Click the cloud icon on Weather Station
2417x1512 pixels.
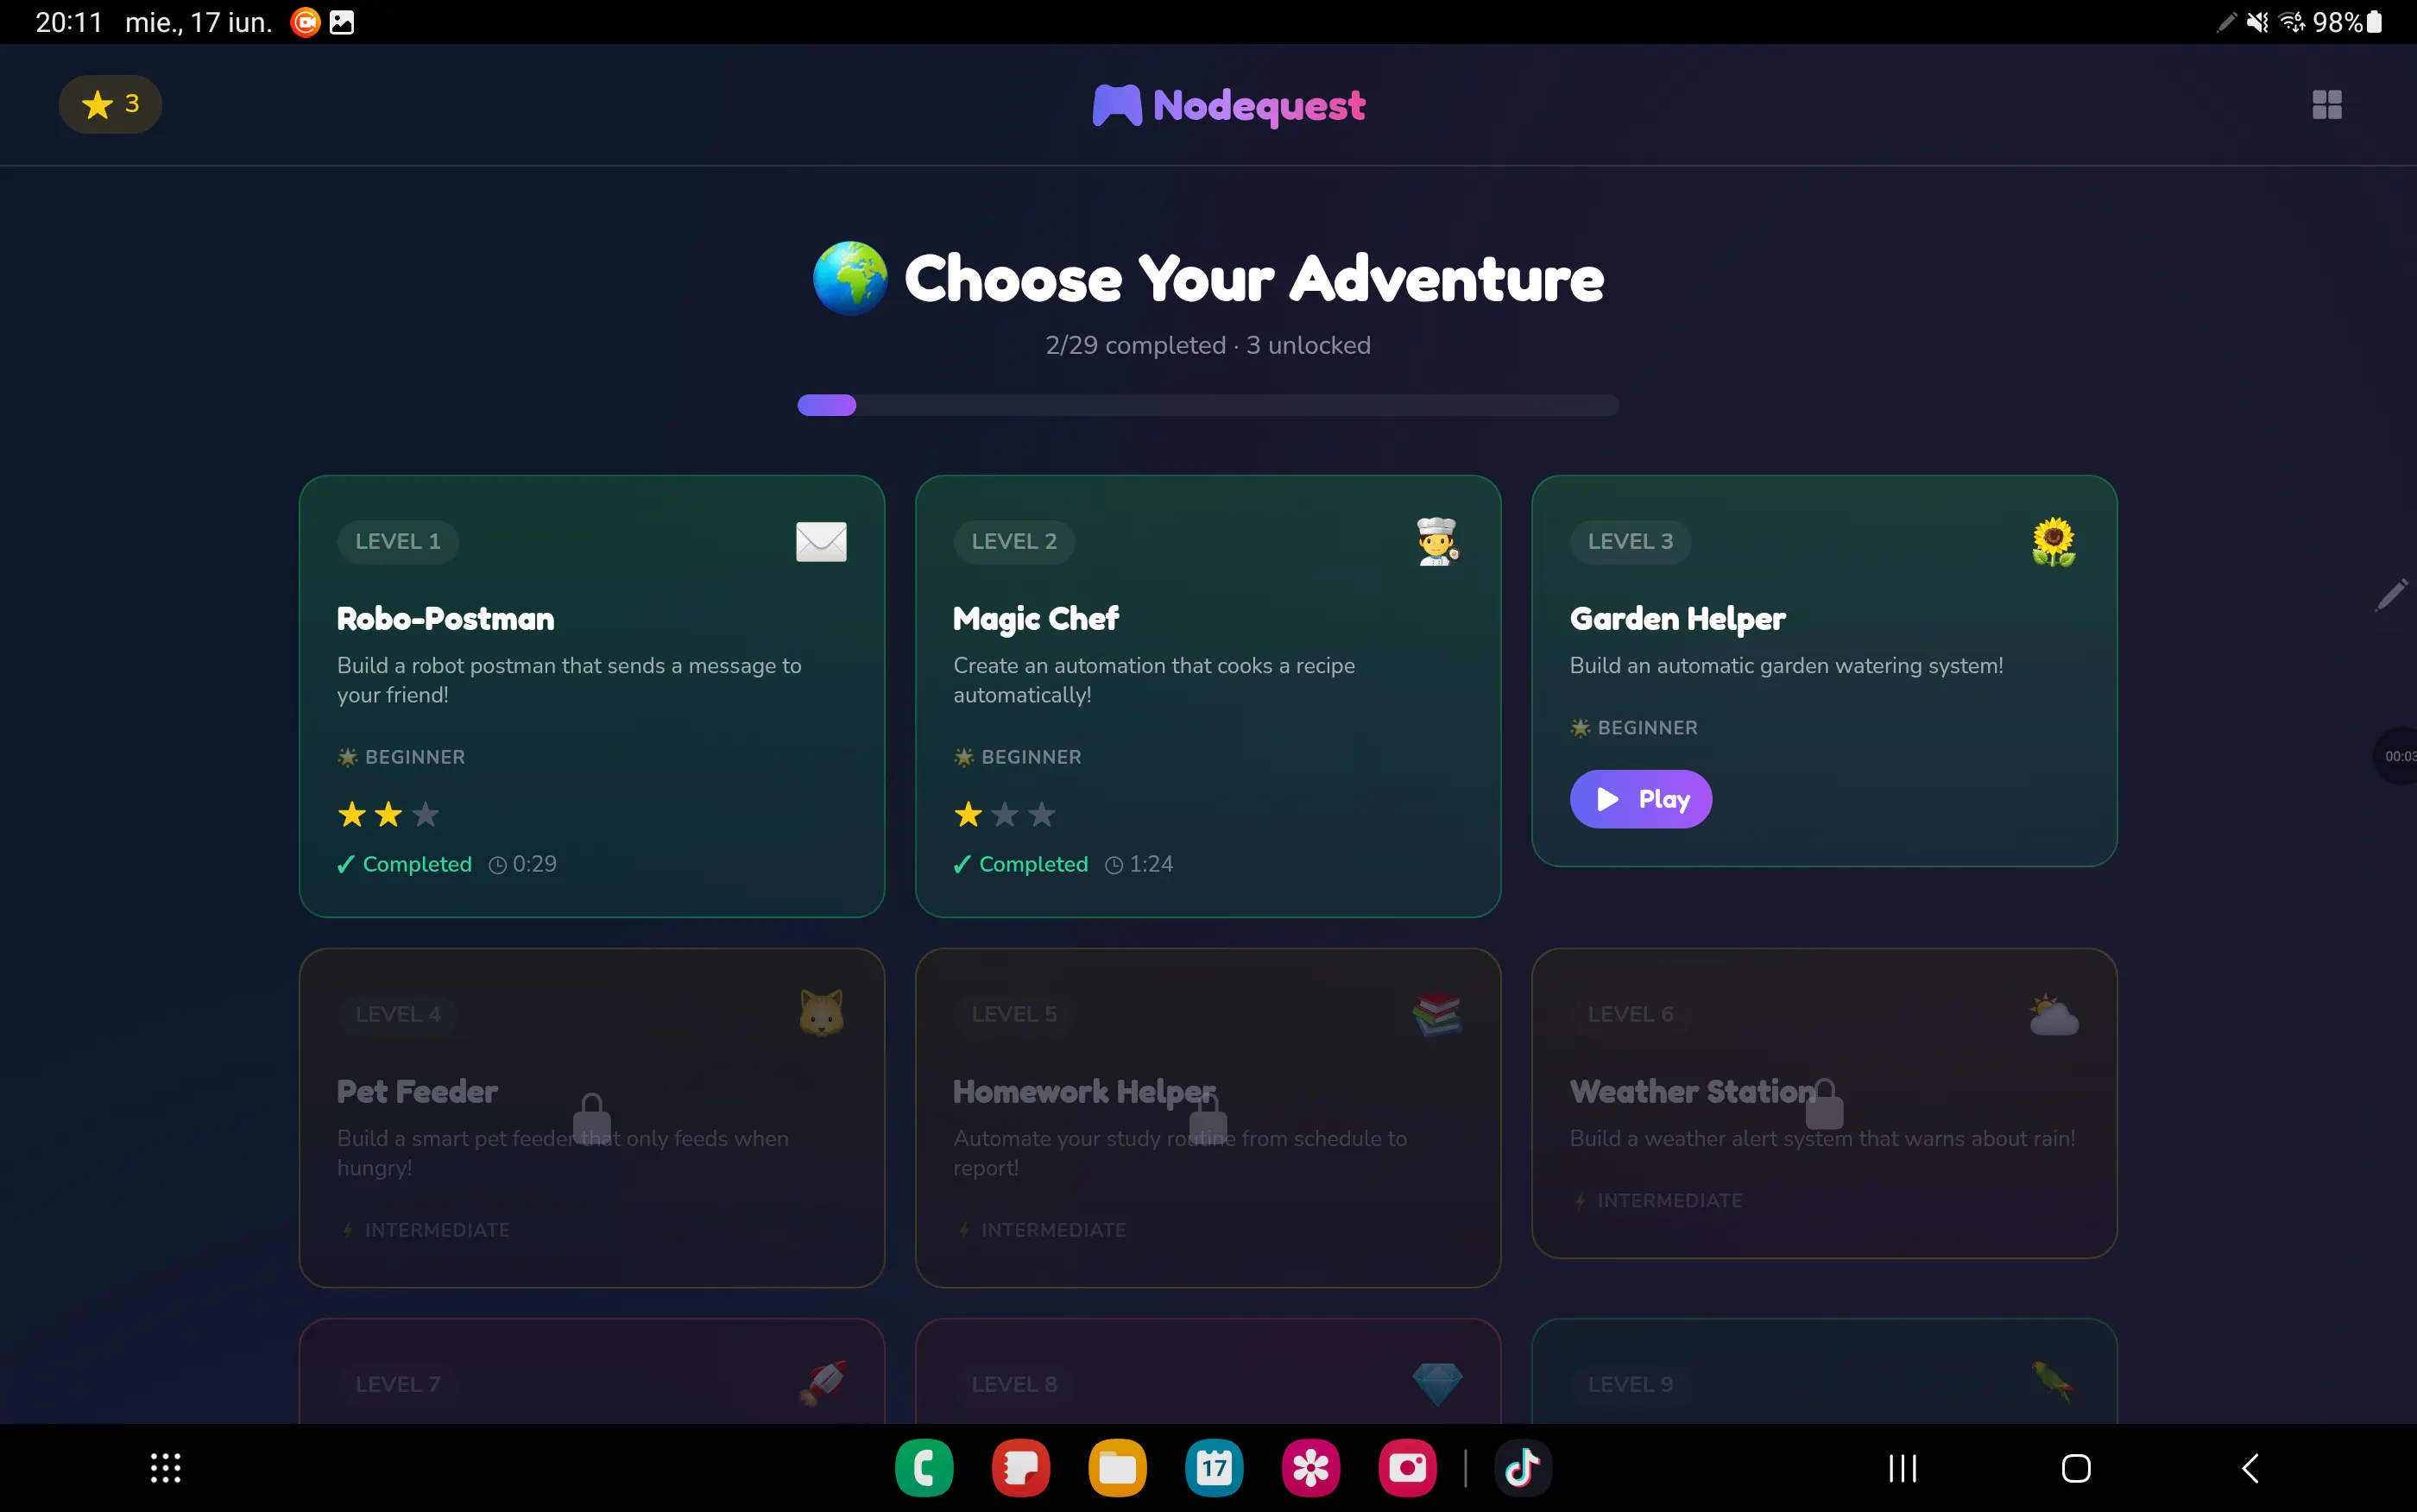point(2053,1014)
